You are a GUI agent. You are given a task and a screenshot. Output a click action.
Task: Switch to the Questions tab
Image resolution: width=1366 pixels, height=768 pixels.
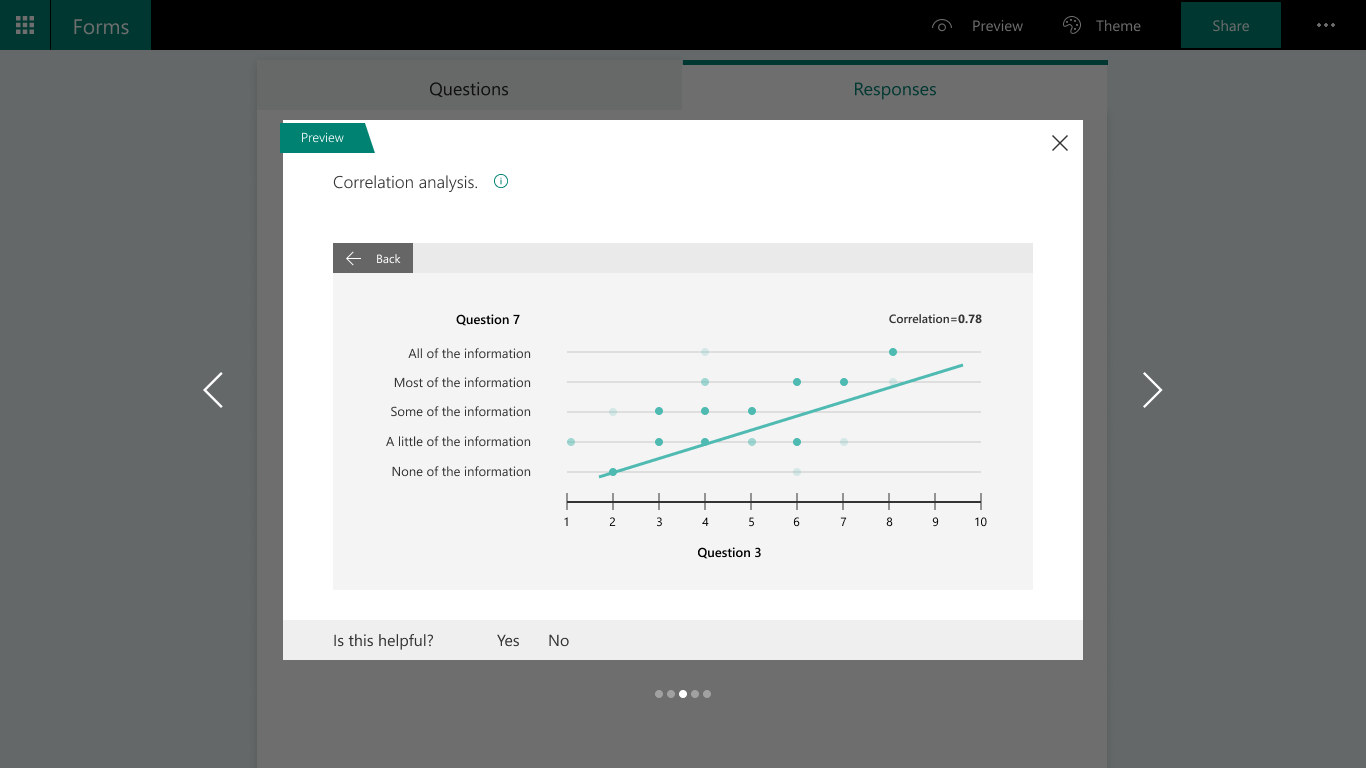tap(469, 89)
